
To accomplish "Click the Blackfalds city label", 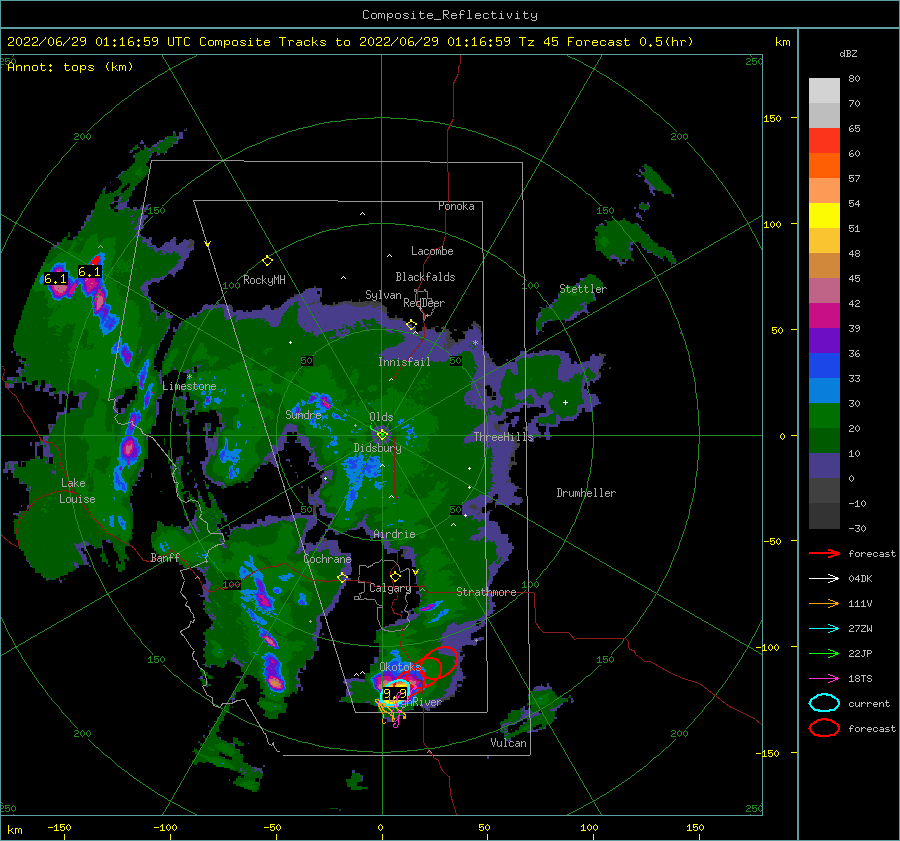I will click(x=425, y=277).
